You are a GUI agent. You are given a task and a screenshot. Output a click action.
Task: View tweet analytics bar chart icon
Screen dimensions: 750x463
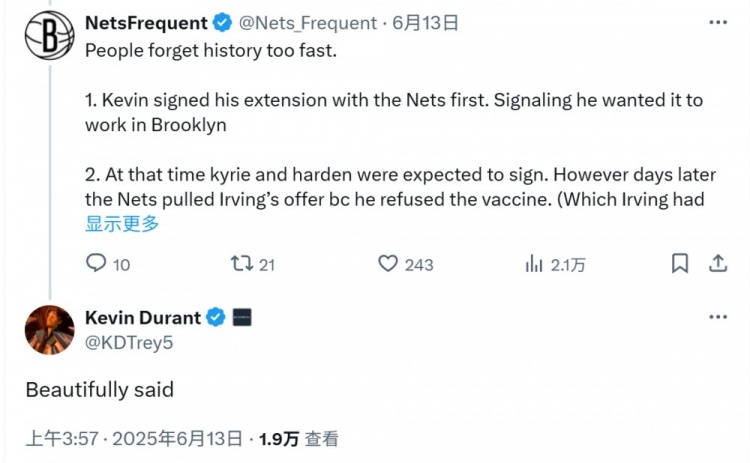pos(533,263)
